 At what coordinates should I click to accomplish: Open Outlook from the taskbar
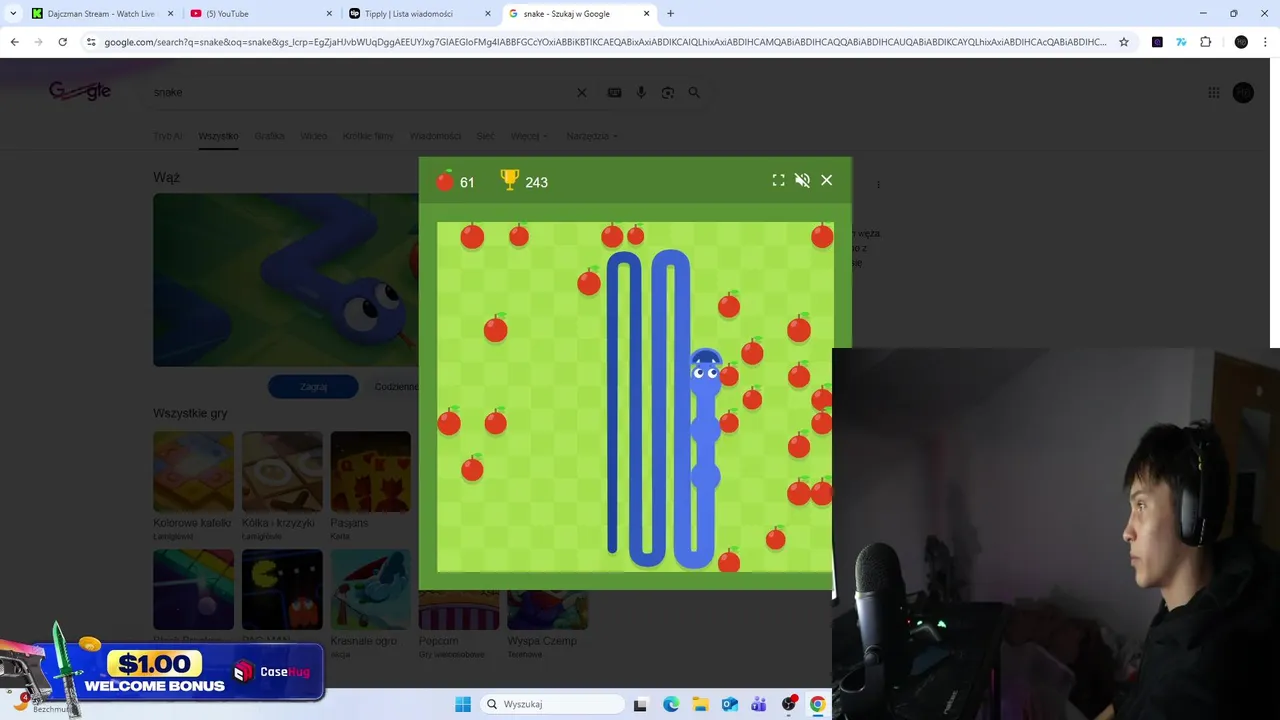tap(730, 704)
